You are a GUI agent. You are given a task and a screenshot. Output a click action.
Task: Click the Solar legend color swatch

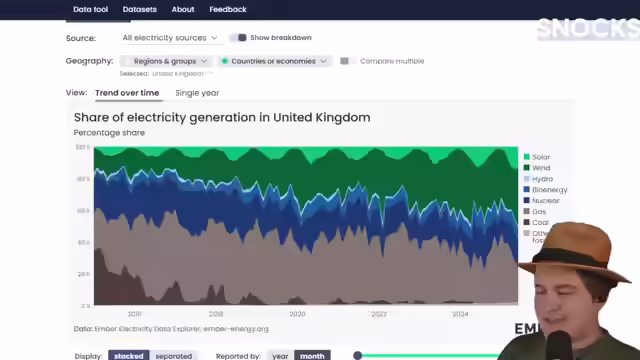click(527, 157)
